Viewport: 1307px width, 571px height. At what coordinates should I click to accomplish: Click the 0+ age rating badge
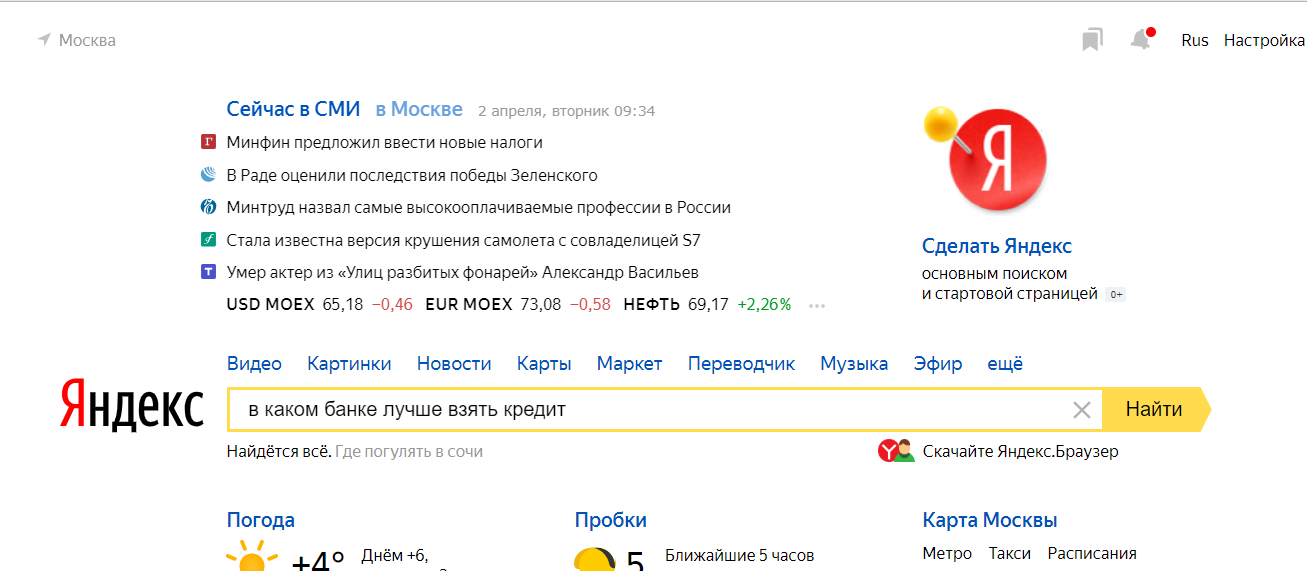(1116, 294)
